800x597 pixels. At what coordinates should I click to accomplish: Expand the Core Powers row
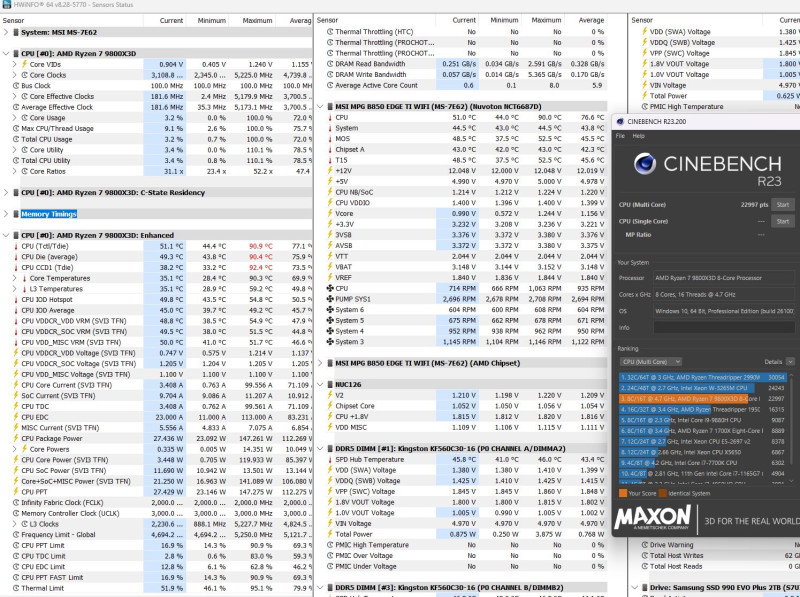pos(14,449)
